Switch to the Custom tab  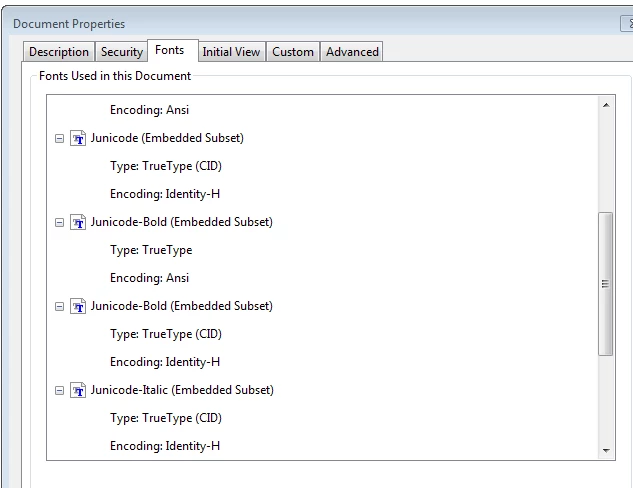click(x=293, y=52)
